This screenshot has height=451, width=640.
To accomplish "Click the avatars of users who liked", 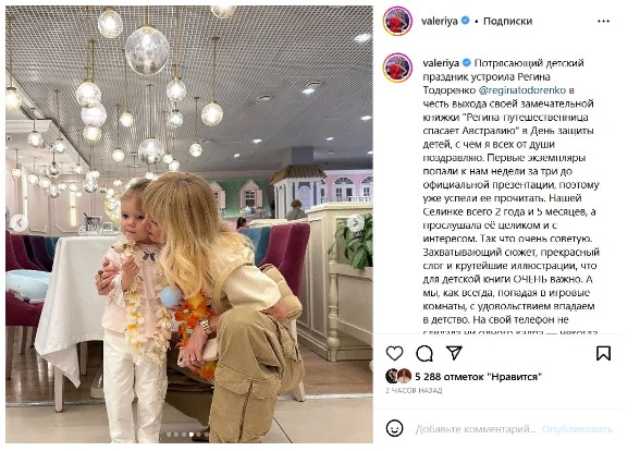I will pyautogui.click(x=398, y=376).
